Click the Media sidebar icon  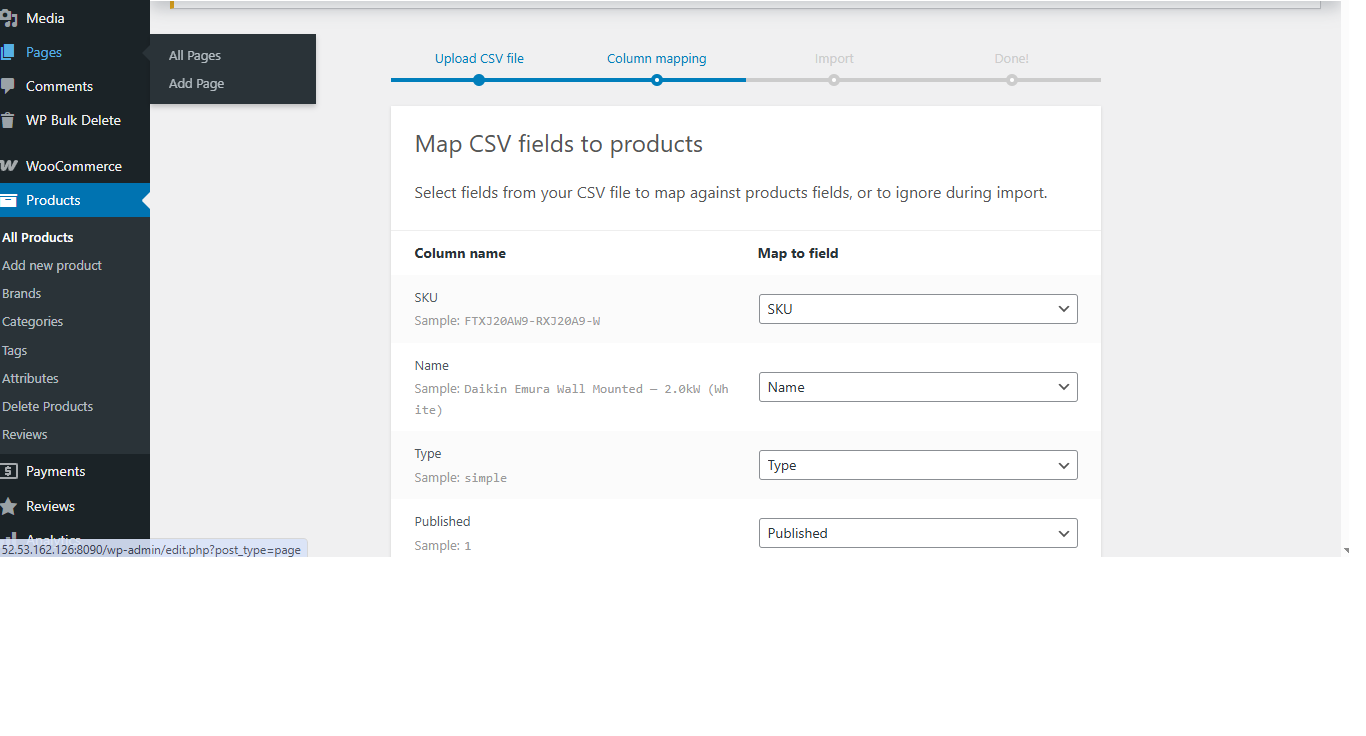coord(8,18)
